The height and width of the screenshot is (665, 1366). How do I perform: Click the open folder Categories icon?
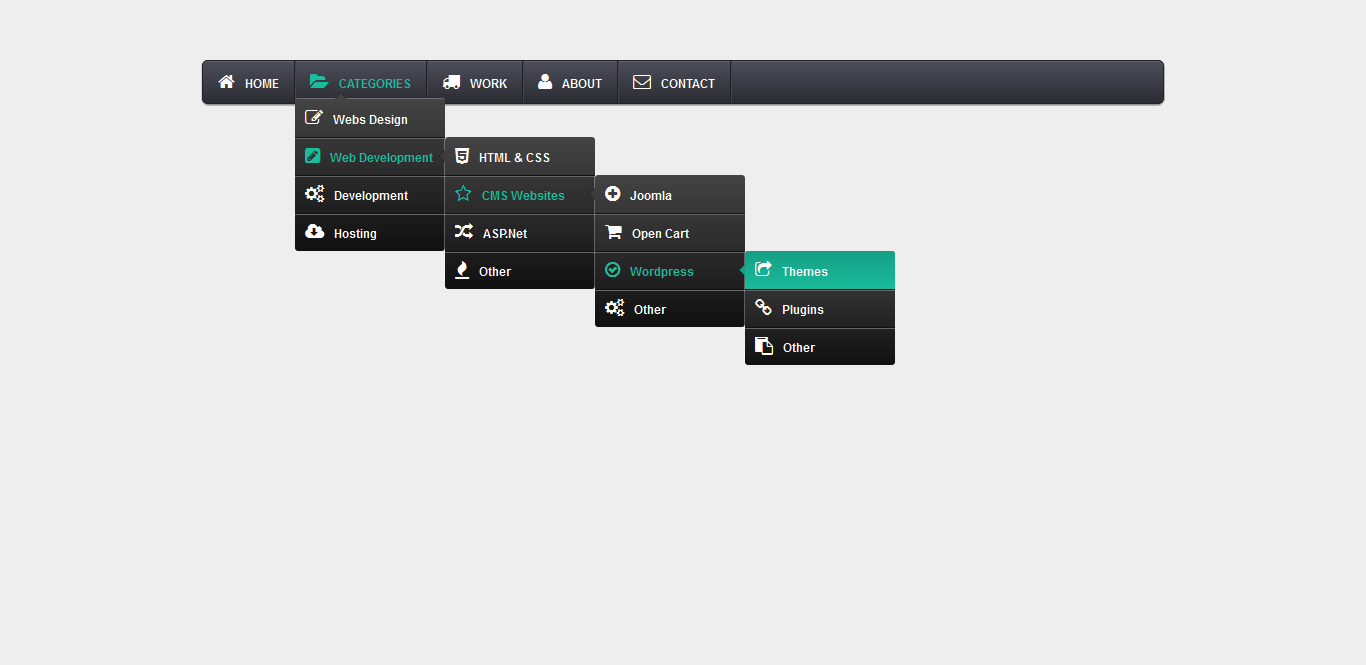point(319,82)
